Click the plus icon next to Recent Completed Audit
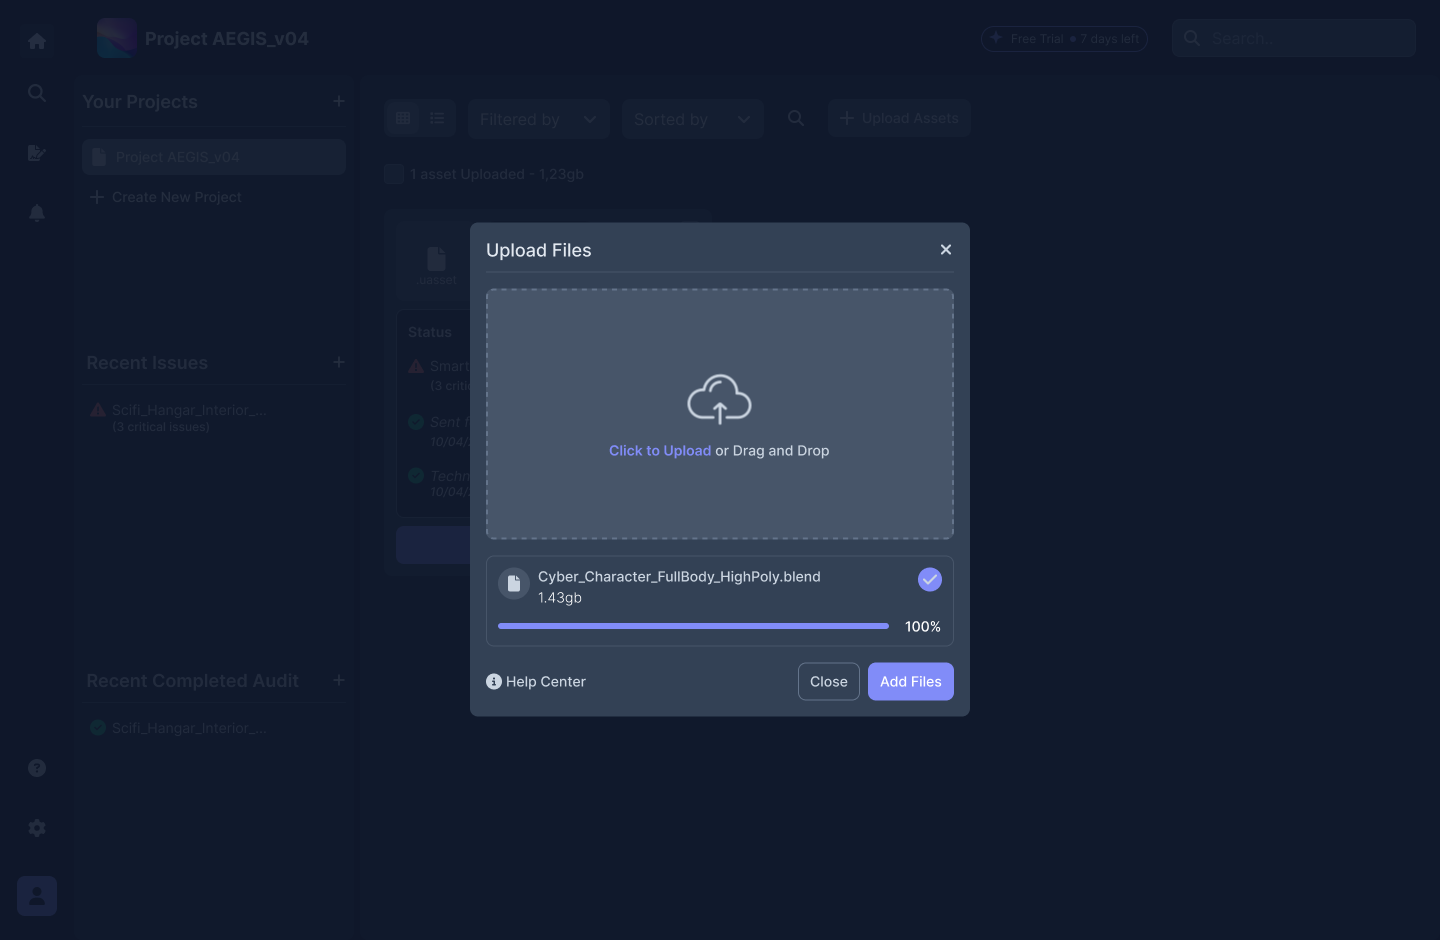The height and width of the screenshot is (940, 1440). tap(339, 680)
